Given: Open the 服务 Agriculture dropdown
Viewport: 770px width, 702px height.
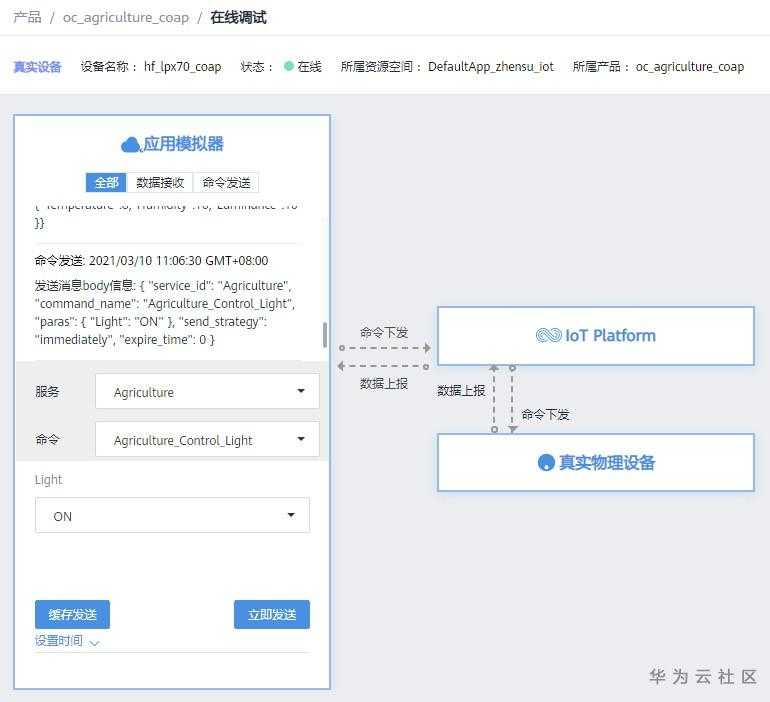Looking at the screenshot, I should click(207, 391).
